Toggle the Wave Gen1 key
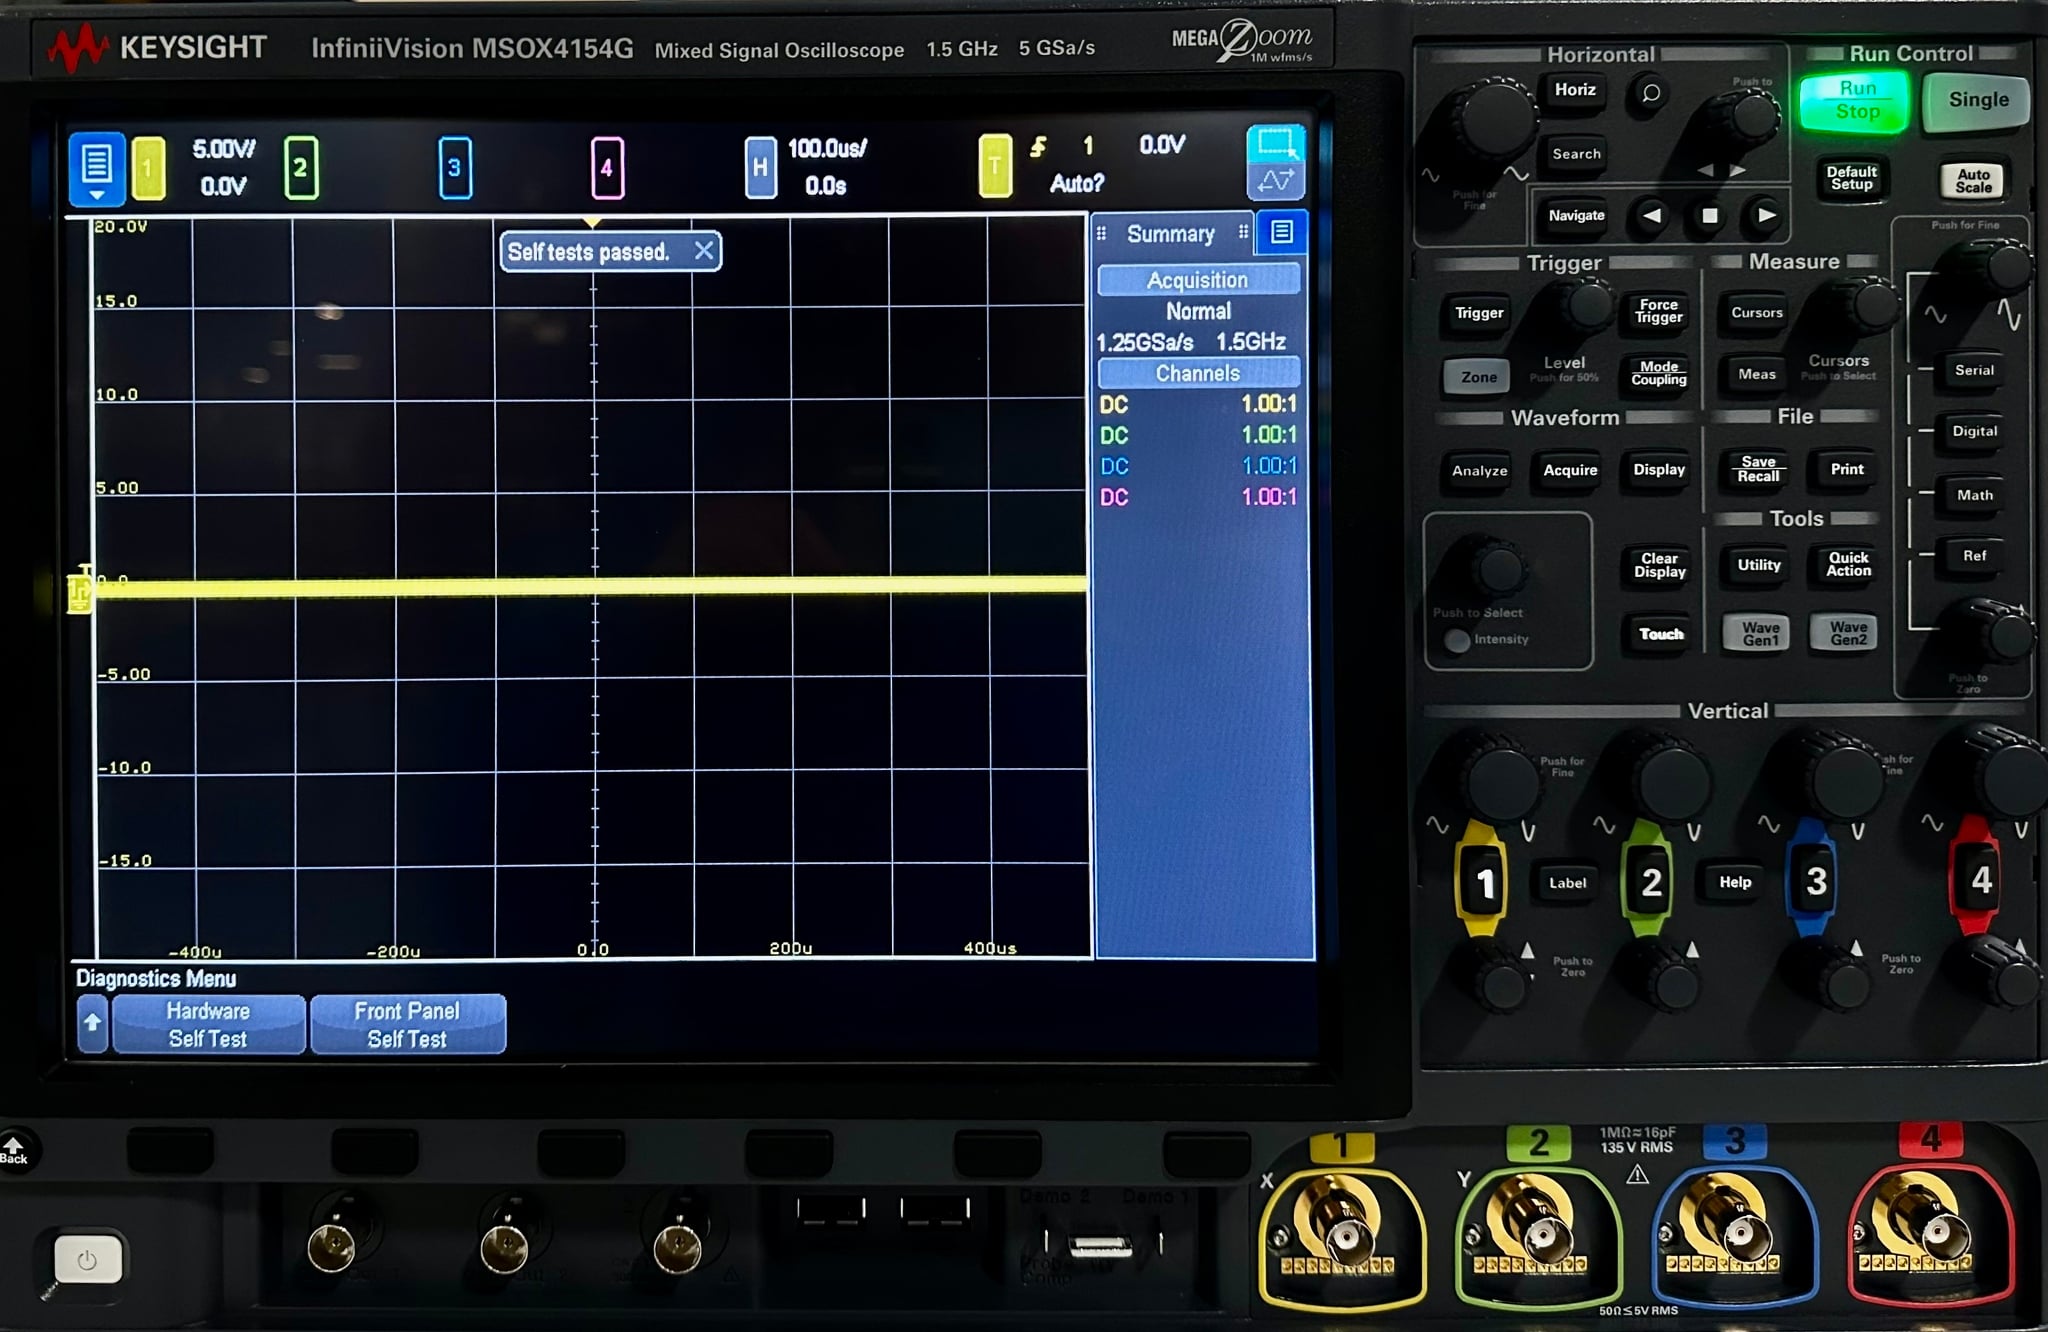Screen dimensions: 2048x1332 1760,633
